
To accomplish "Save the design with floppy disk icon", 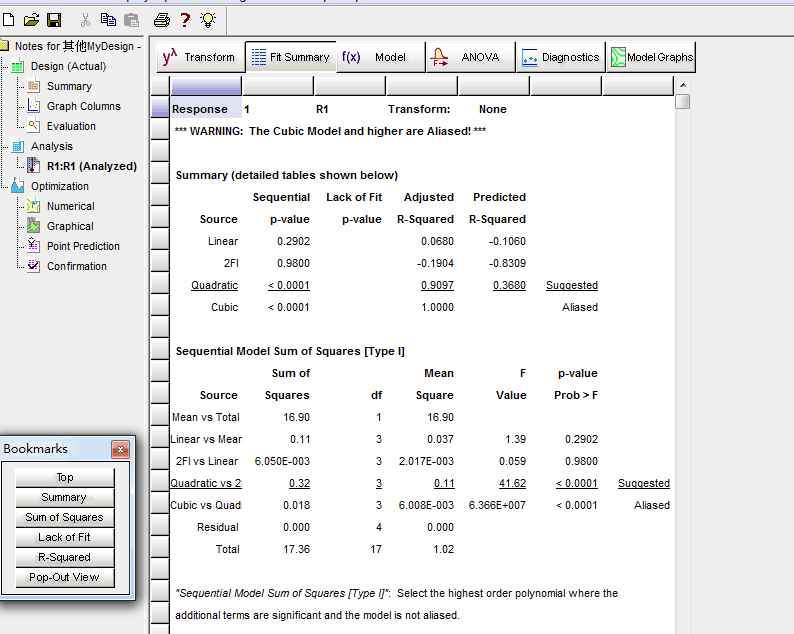I will (x=54, y=20).
